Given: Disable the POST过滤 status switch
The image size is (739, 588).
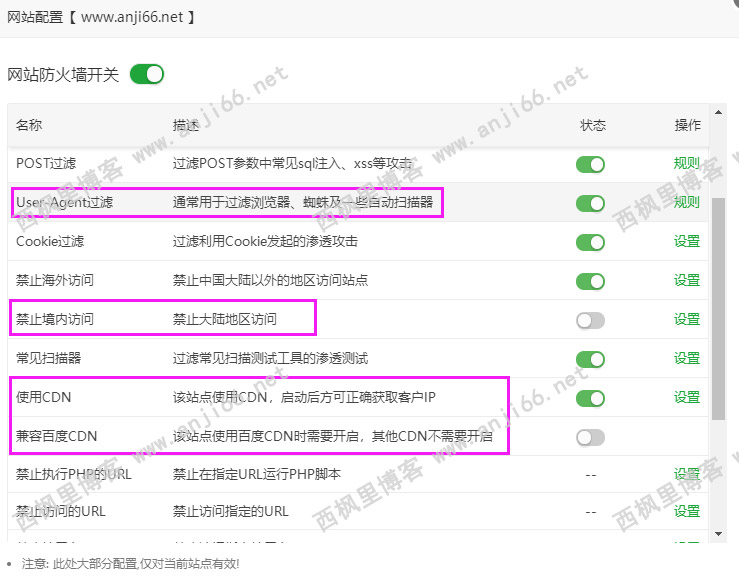Looking at the screenshot, I should [590, 164].
